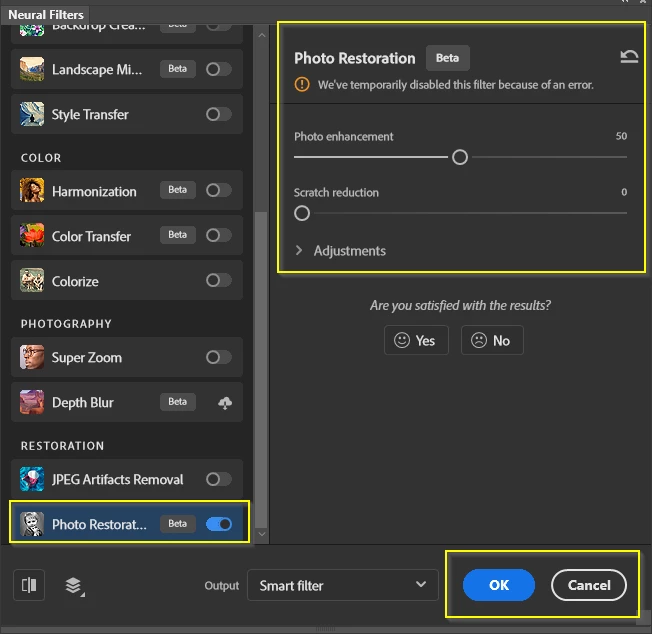Click the Depth Blur thumbnail
The image size is (652, 634).
[x=32, y=402]
